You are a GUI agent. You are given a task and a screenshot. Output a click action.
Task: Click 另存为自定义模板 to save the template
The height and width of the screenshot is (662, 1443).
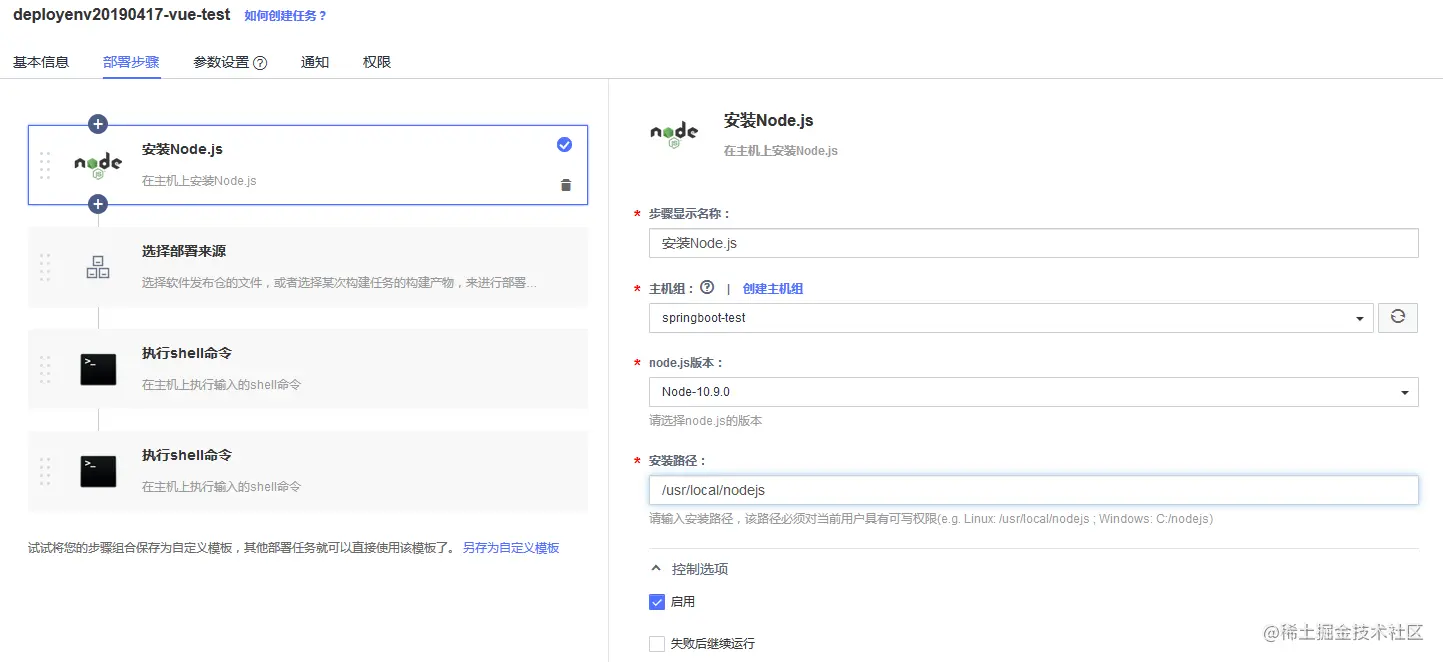tap(510, 547)
